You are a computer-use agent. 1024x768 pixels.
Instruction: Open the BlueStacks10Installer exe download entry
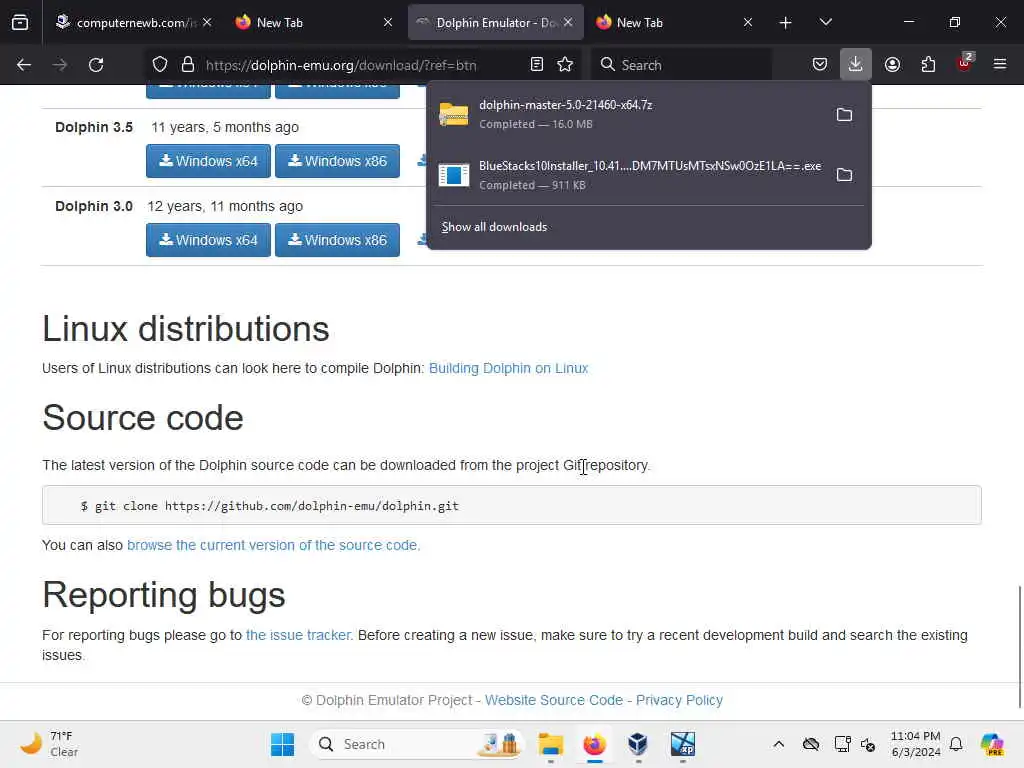click(628, 175)
